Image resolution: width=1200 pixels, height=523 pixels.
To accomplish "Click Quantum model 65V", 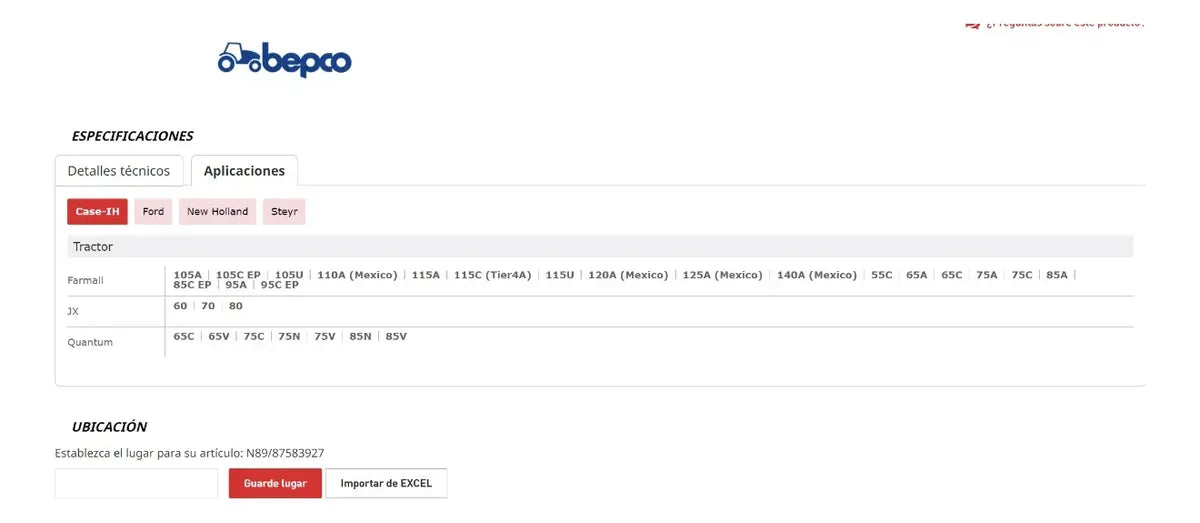I will tap(219, 337).
